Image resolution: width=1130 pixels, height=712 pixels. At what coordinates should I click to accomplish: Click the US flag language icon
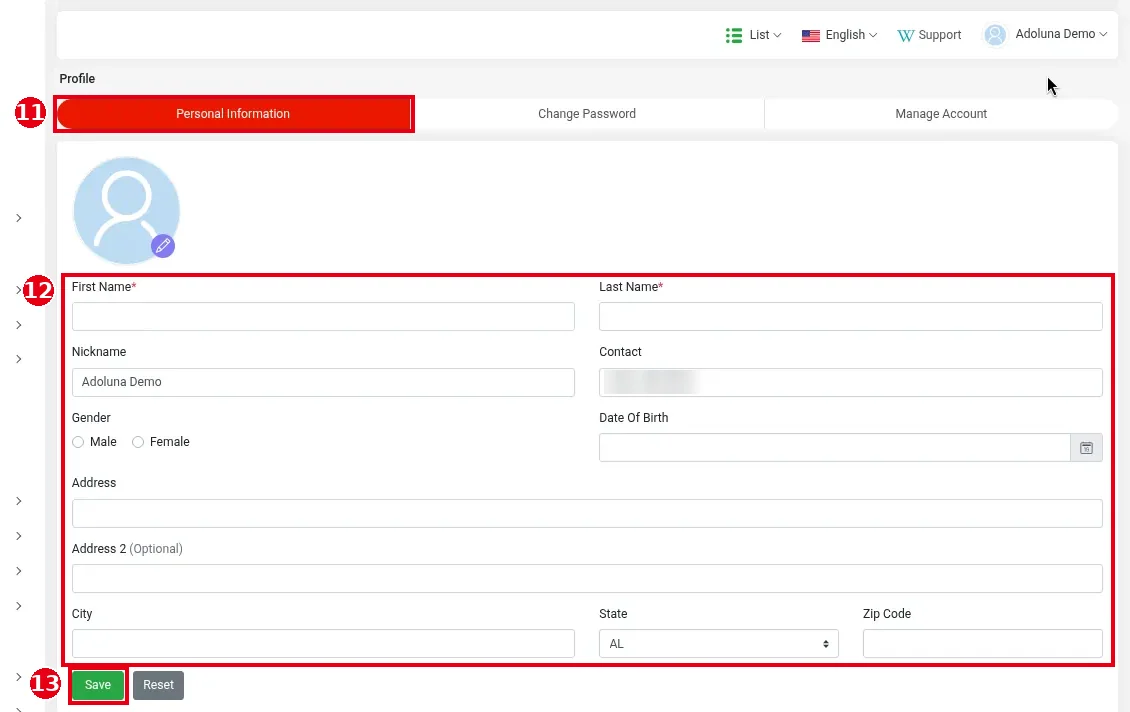[811, 35]
